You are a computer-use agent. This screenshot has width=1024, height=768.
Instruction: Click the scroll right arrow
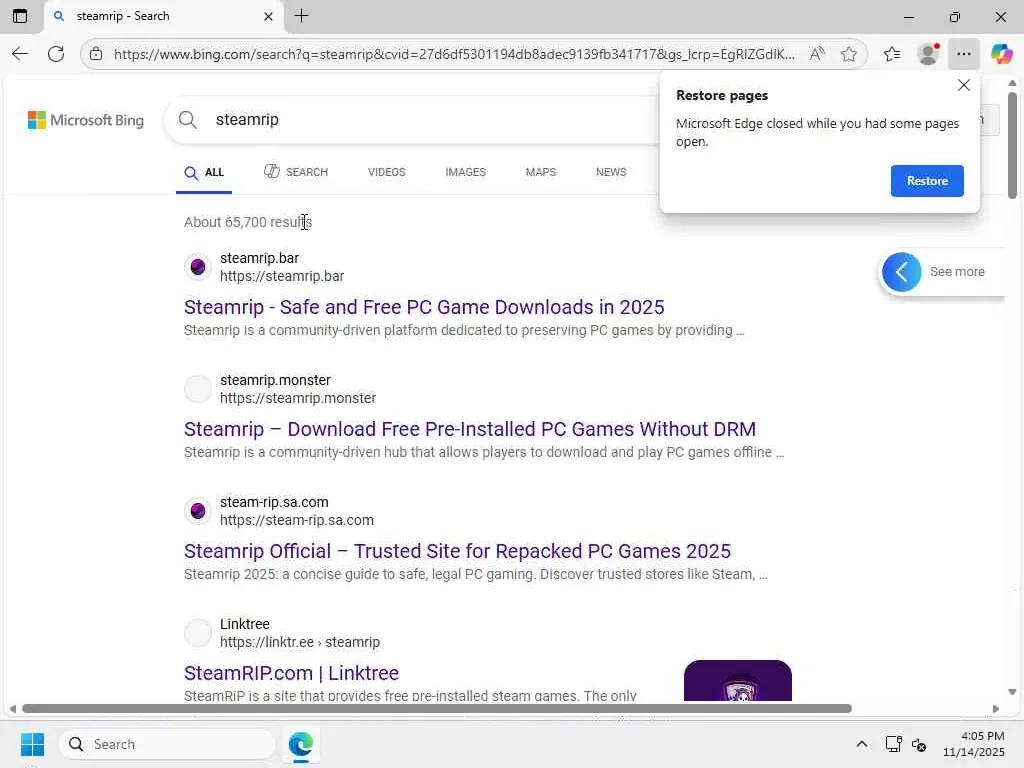coord(996,709)
